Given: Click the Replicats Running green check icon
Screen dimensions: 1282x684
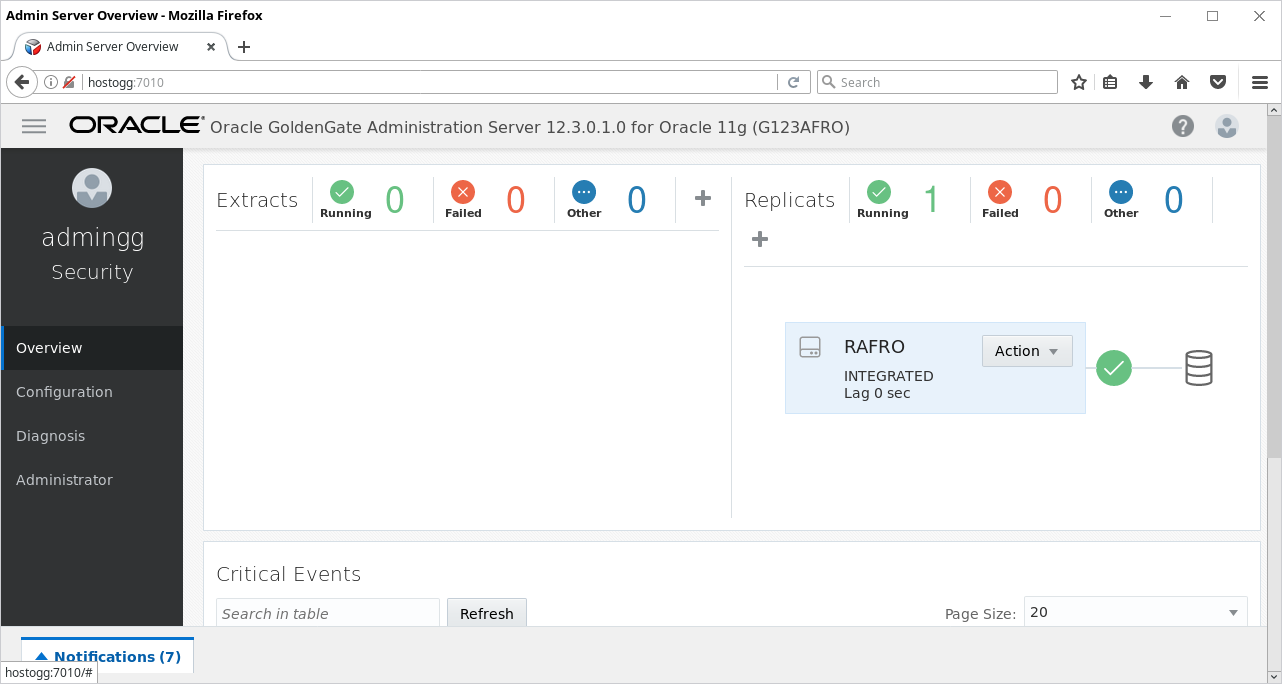Looking at the screenshot, I should [879, 191].
